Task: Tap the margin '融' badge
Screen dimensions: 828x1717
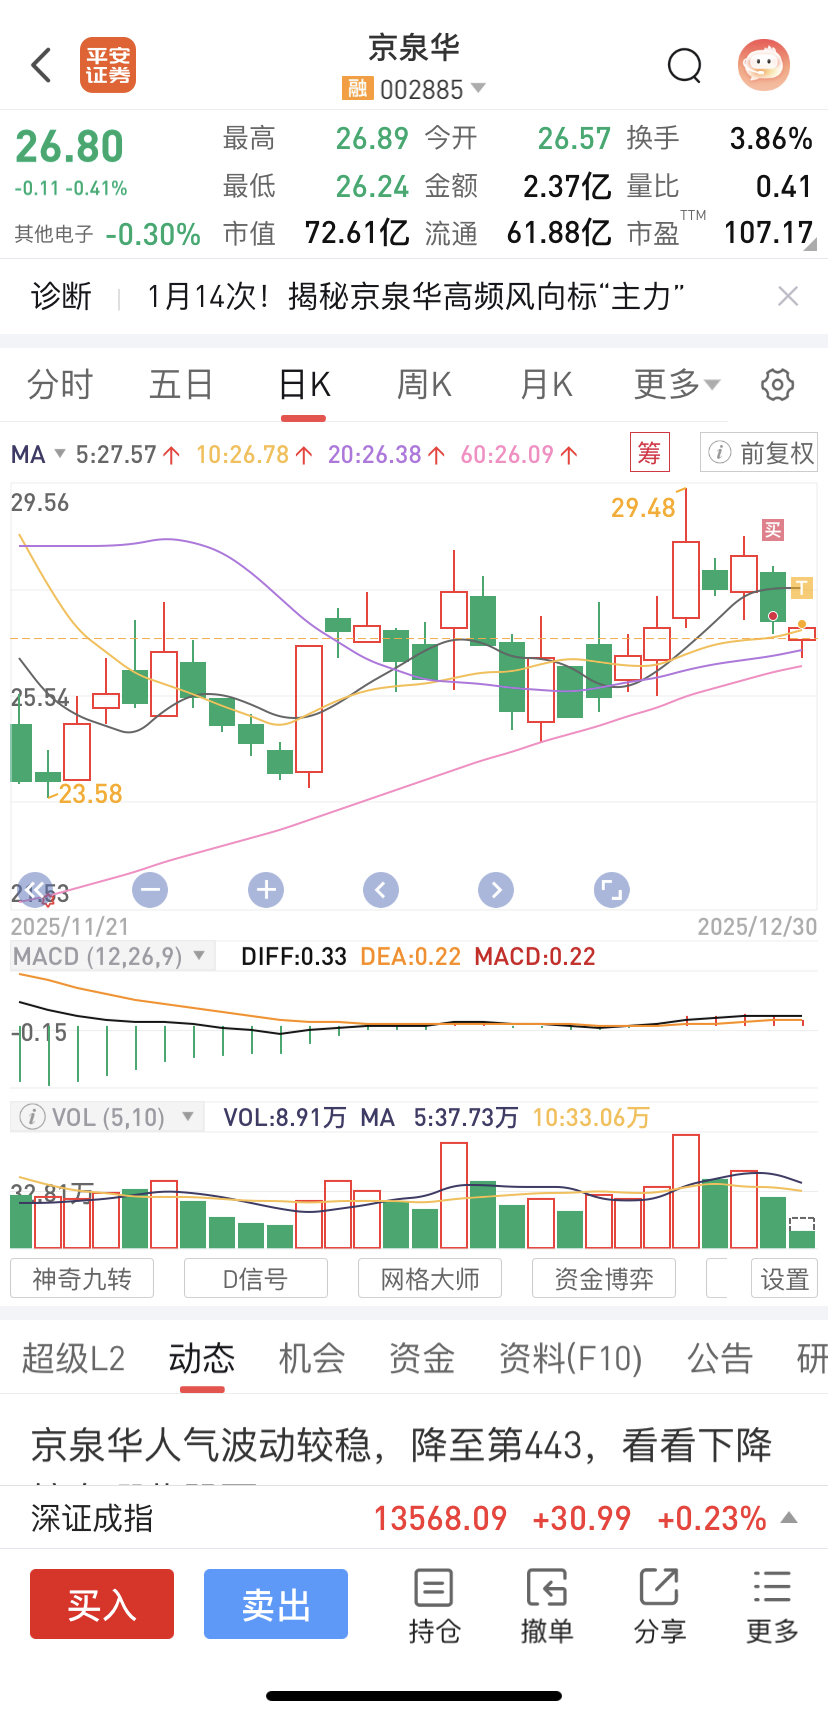Action: click(x=357, y=89)
